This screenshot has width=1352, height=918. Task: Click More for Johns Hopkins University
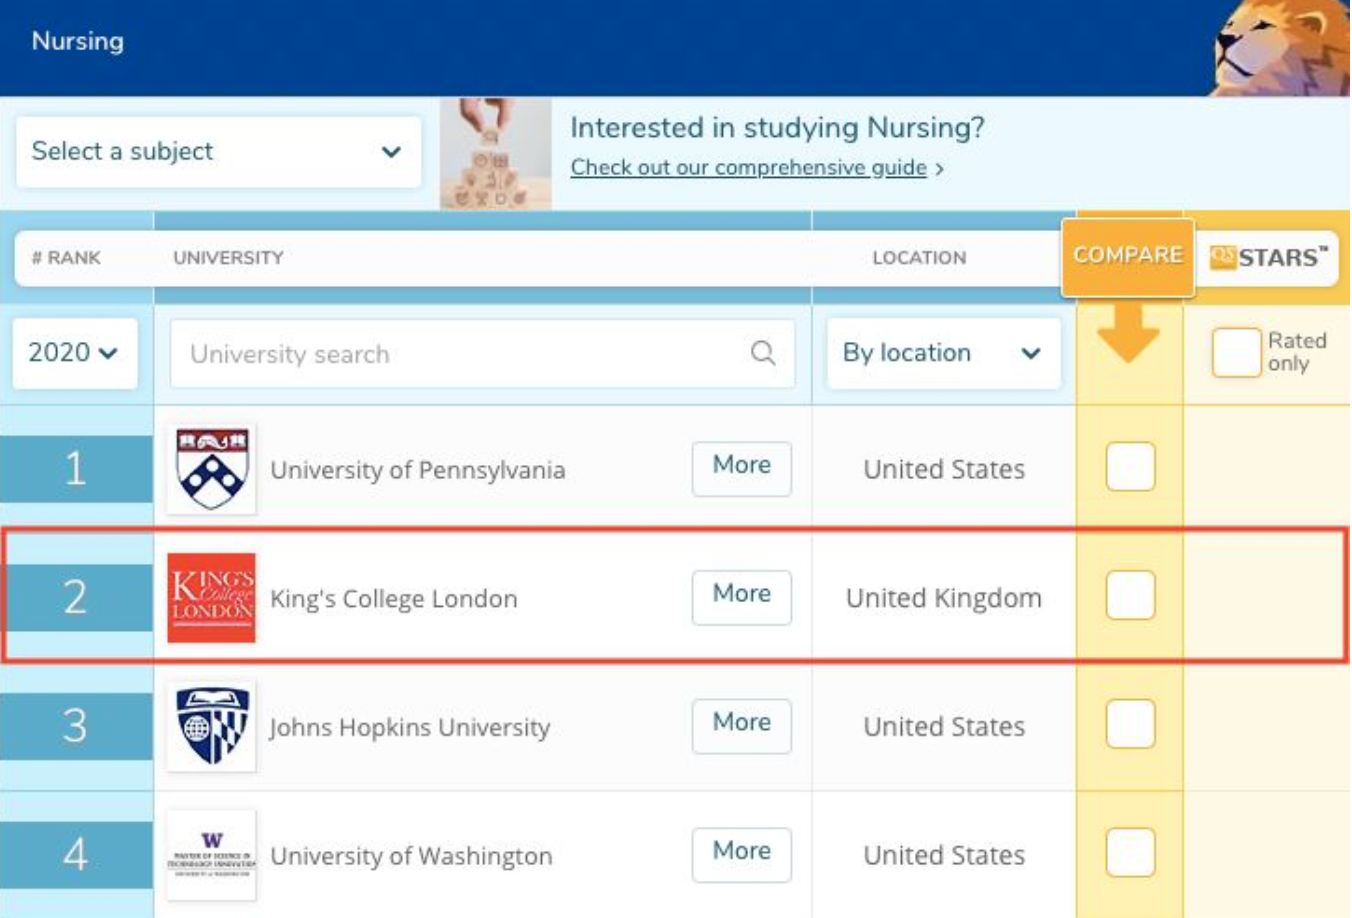click(741, 723)
